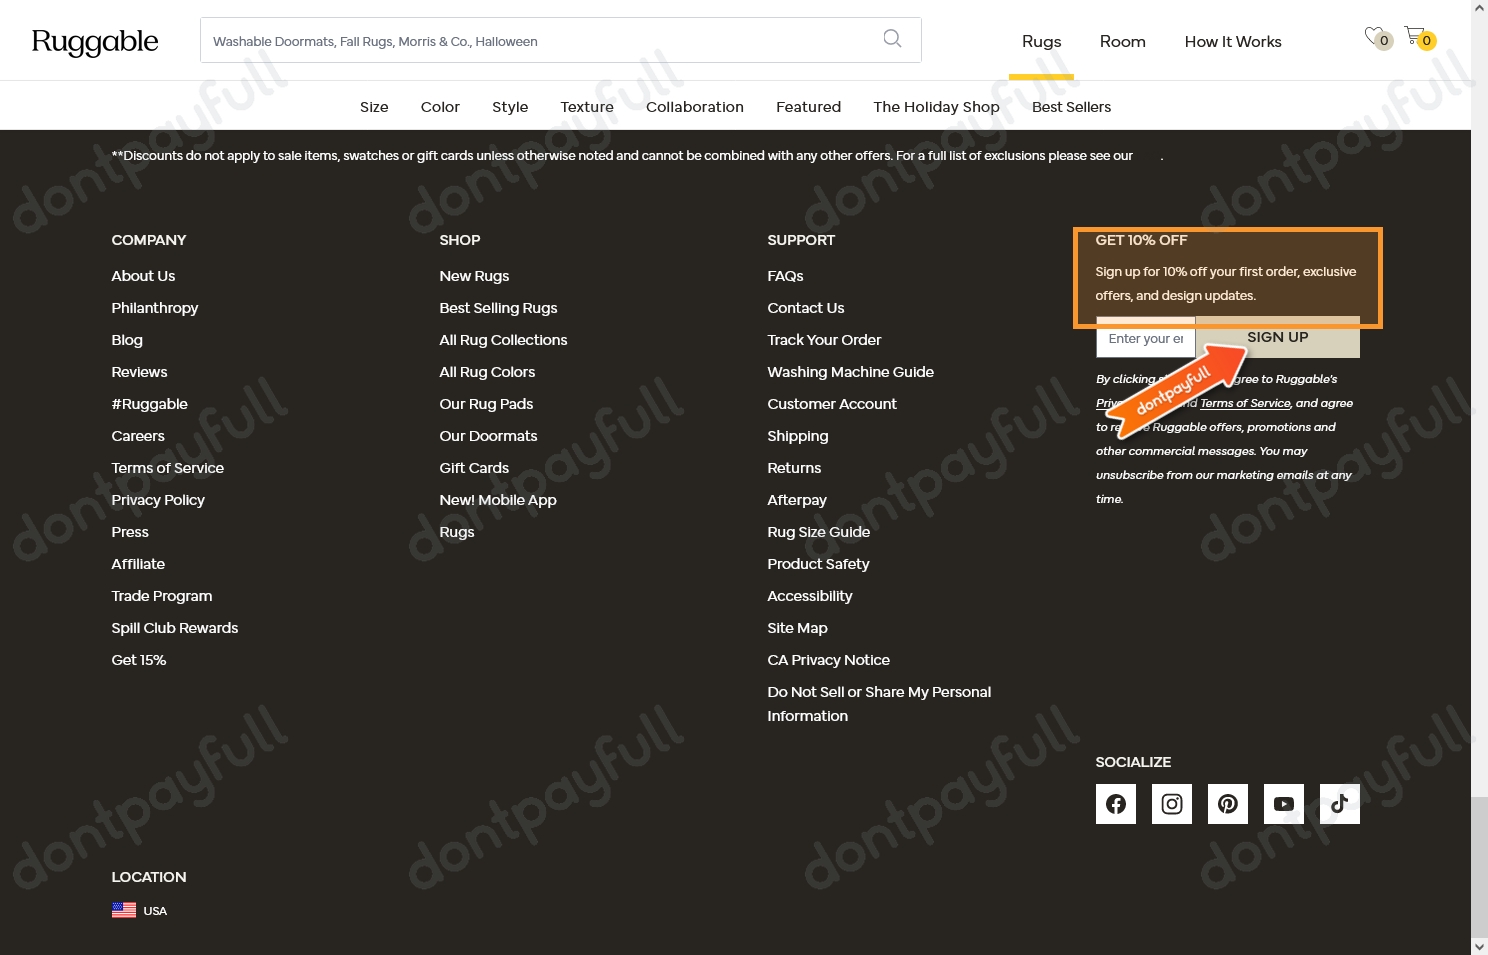This screenshot has height=955, width=1488.
Task: Click the Spill Club Rewards link
Action: (x=175, y=628)
